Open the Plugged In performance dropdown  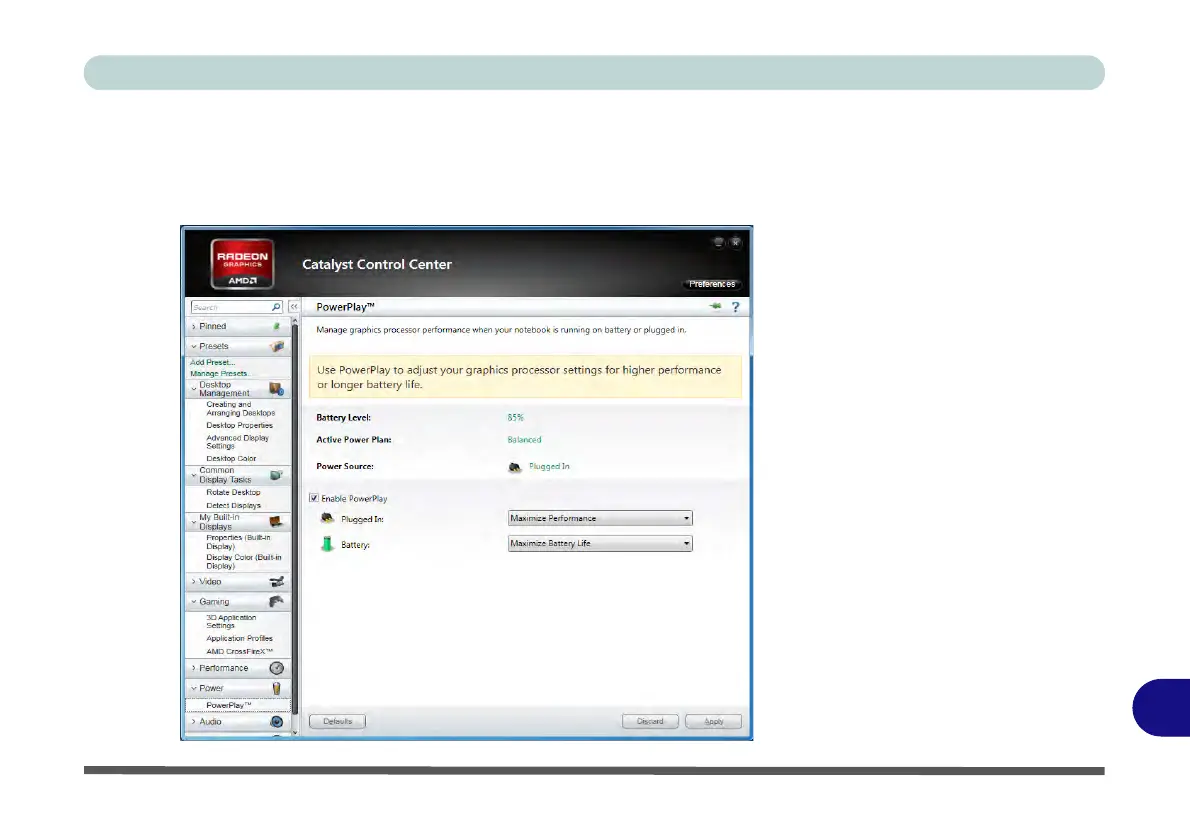click(600, 518)
